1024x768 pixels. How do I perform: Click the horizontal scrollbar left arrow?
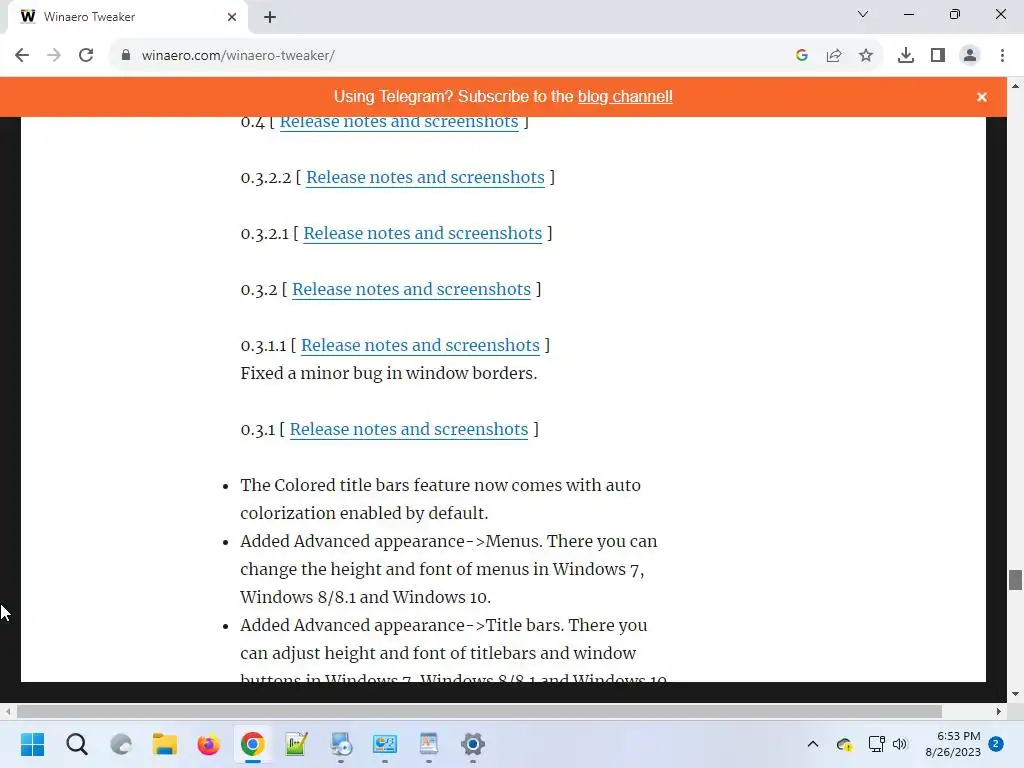(x=8, y=711)
